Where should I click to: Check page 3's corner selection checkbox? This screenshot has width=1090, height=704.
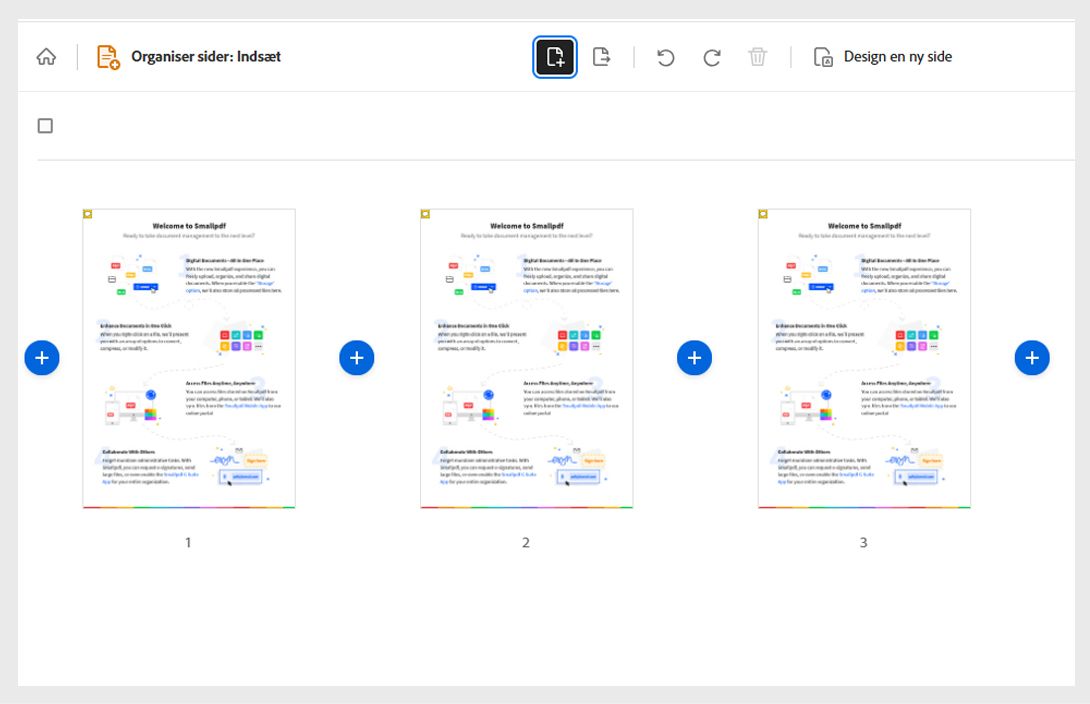762,213
